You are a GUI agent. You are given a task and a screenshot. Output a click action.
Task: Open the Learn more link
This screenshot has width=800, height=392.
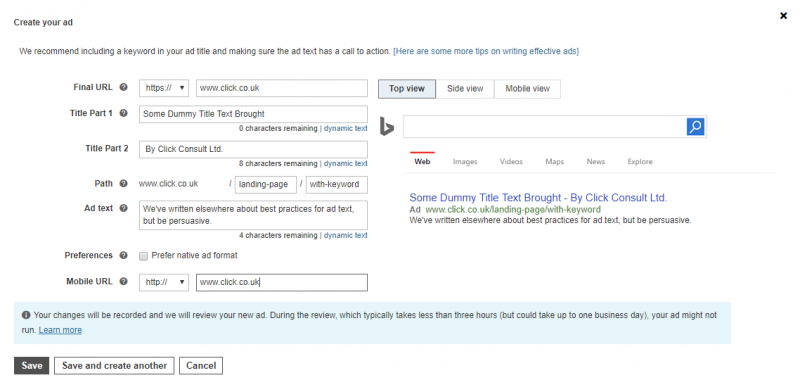coord(60,330)
